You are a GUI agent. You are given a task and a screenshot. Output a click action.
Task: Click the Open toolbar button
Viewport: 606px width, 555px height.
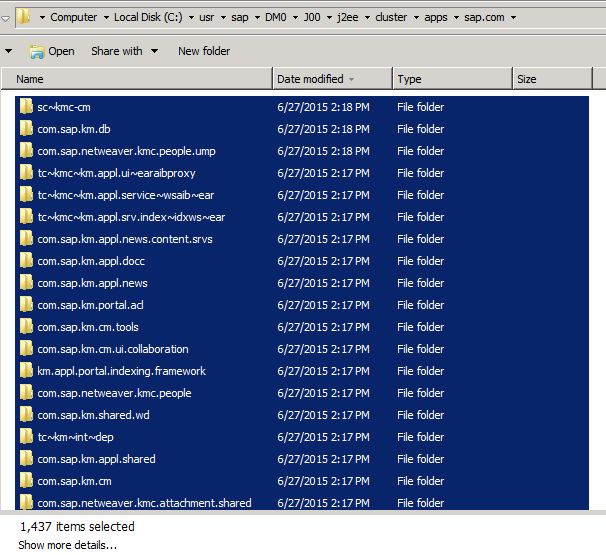coord(52,51)
